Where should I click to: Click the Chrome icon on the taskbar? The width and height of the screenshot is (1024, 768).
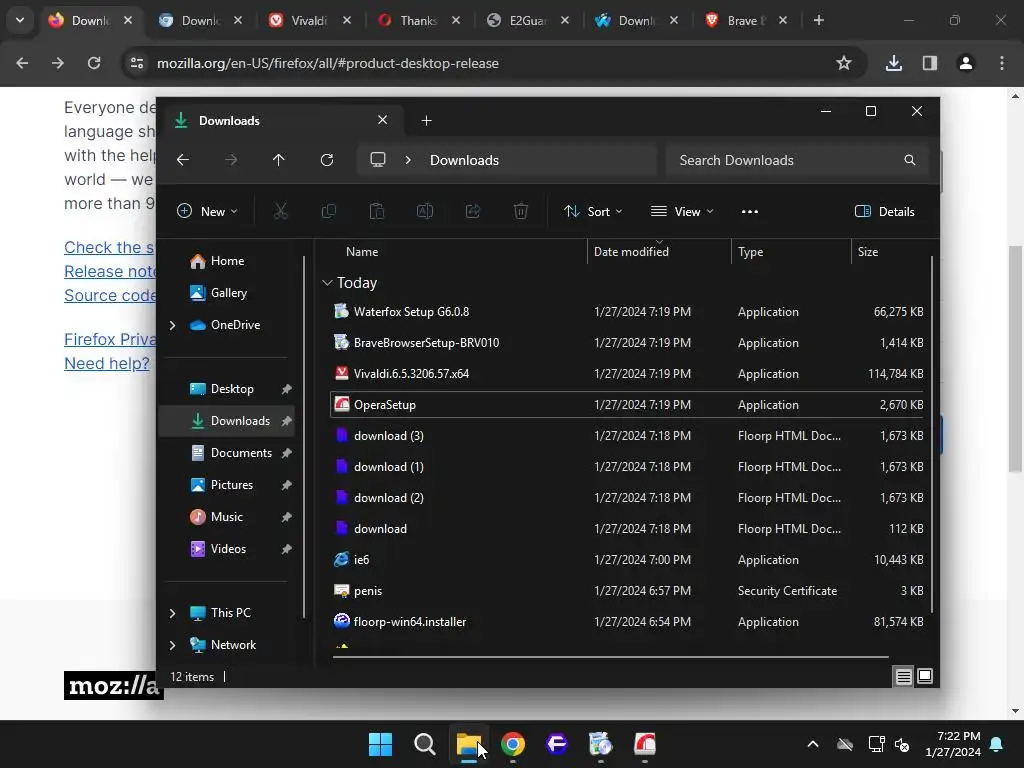click(x=513, y=744)
